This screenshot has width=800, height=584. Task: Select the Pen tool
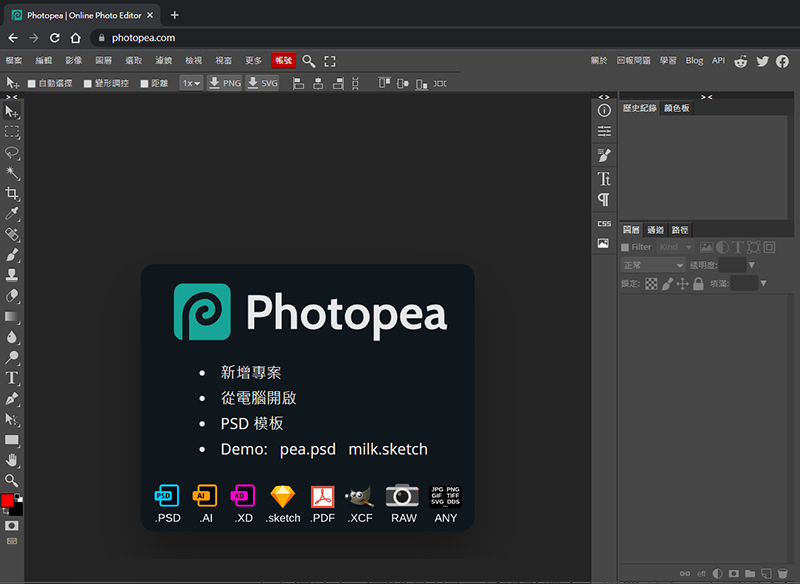tap(12, 398)
